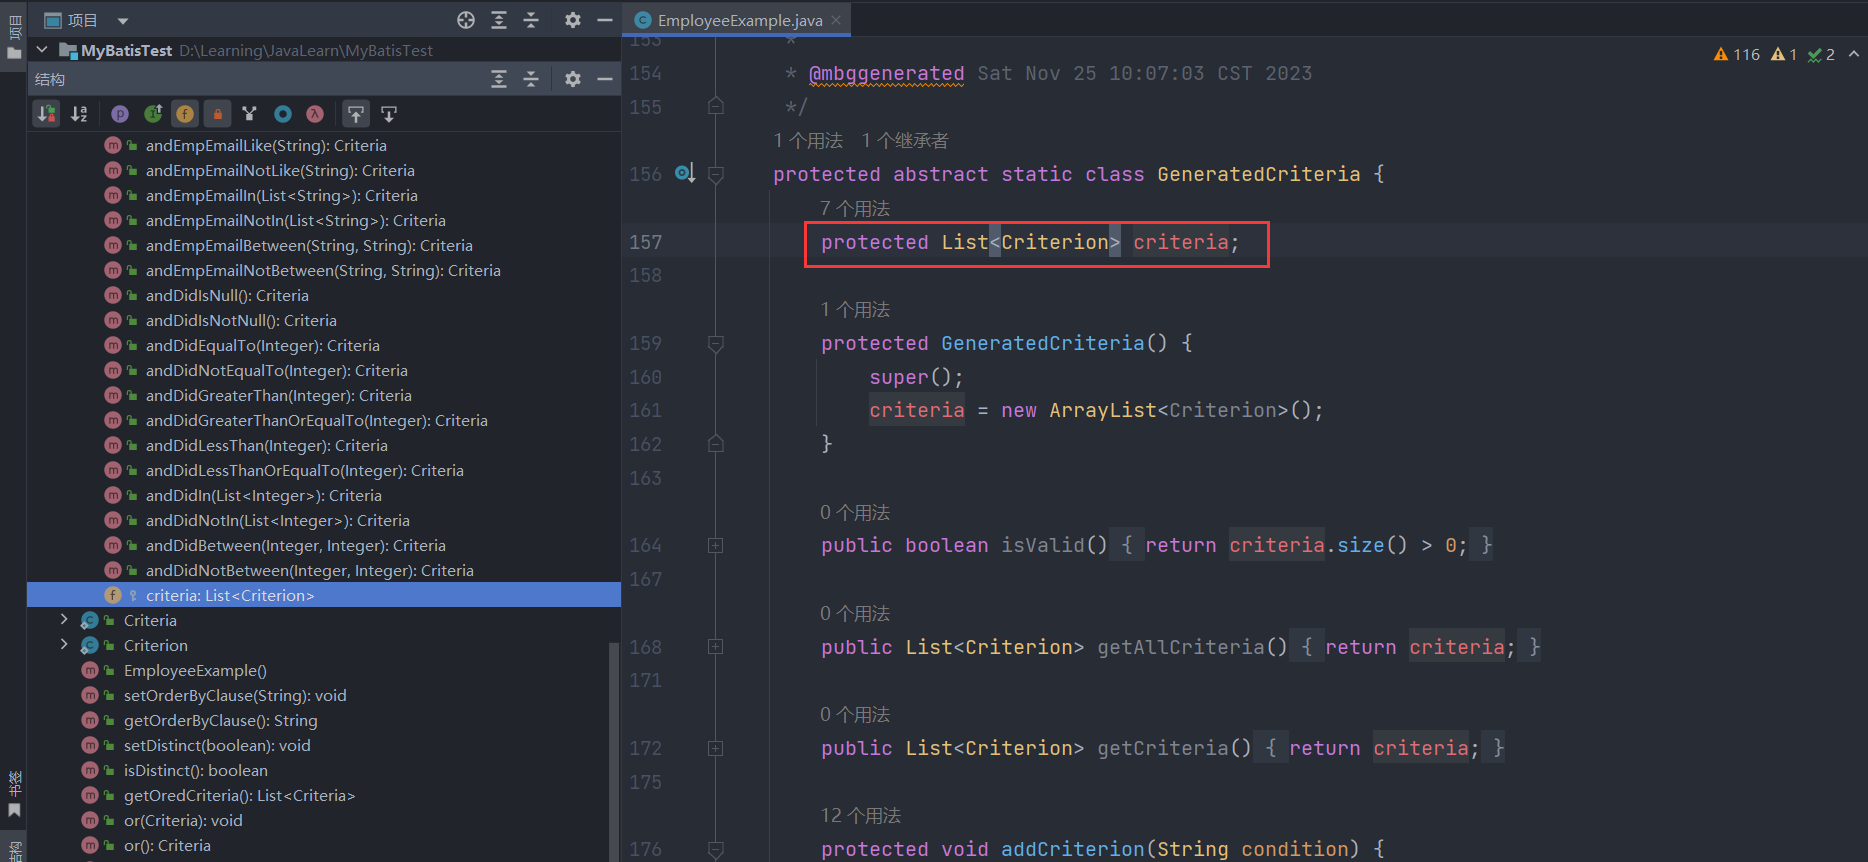Select getOredCriteria() in structure tree

coord(239,796)
